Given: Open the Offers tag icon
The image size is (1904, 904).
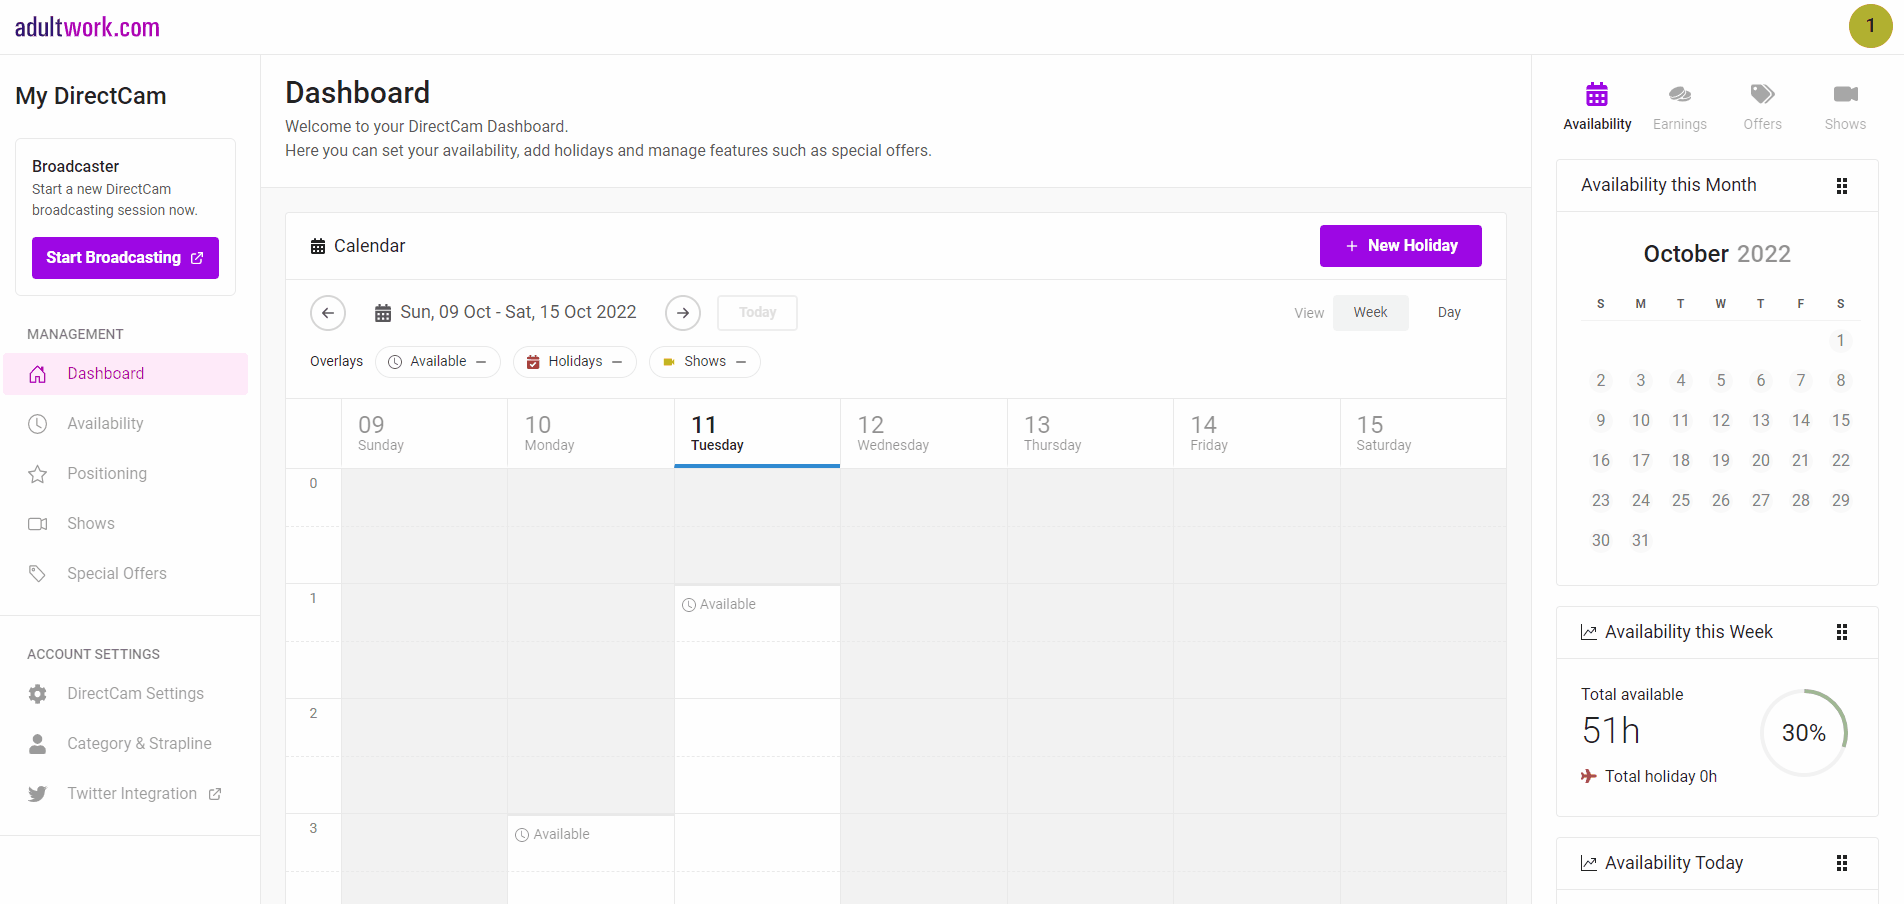Looking at the screenshot, I should 1762,95.
